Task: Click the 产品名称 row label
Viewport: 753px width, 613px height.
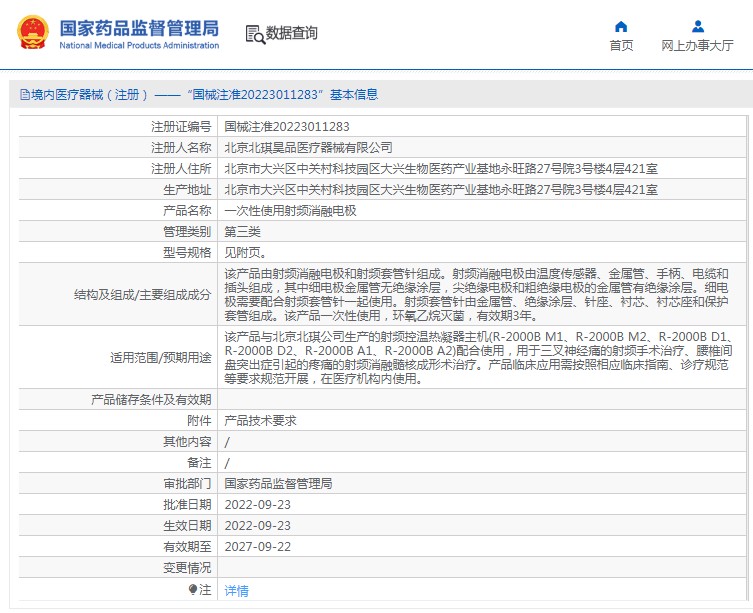Action: (x=187, y=211)
